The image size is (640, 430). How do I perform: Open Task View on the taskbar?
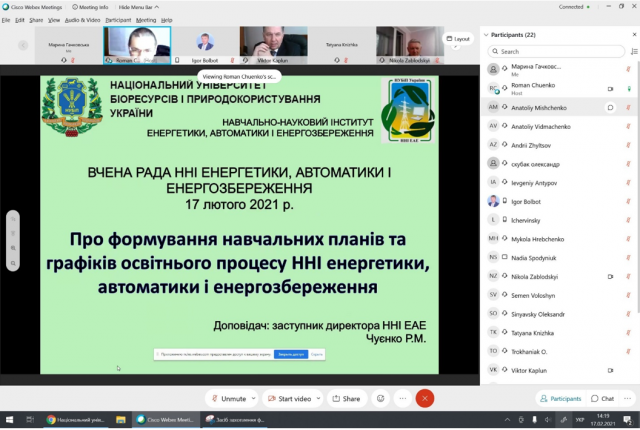(30, 420)
